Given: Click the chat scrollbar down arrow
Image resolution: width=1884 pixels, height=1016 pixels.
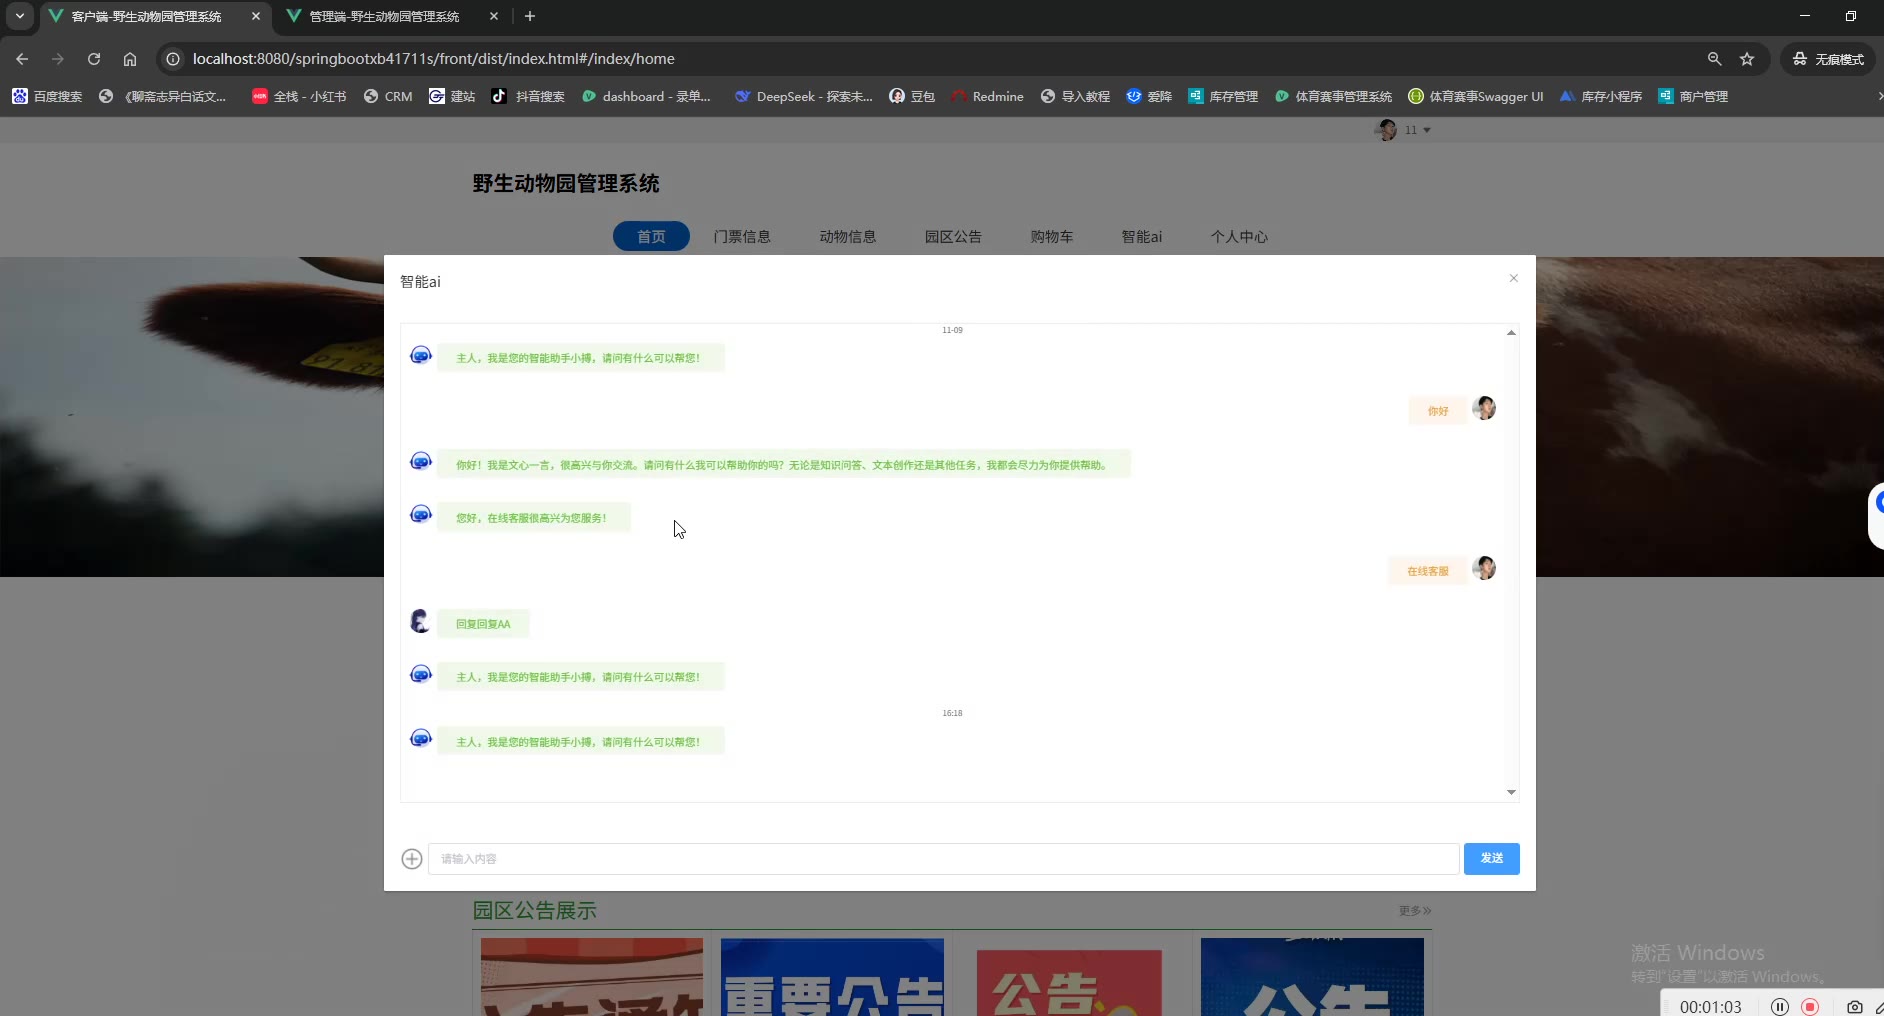Looking at the screenshot, I should coord(1511,792).
